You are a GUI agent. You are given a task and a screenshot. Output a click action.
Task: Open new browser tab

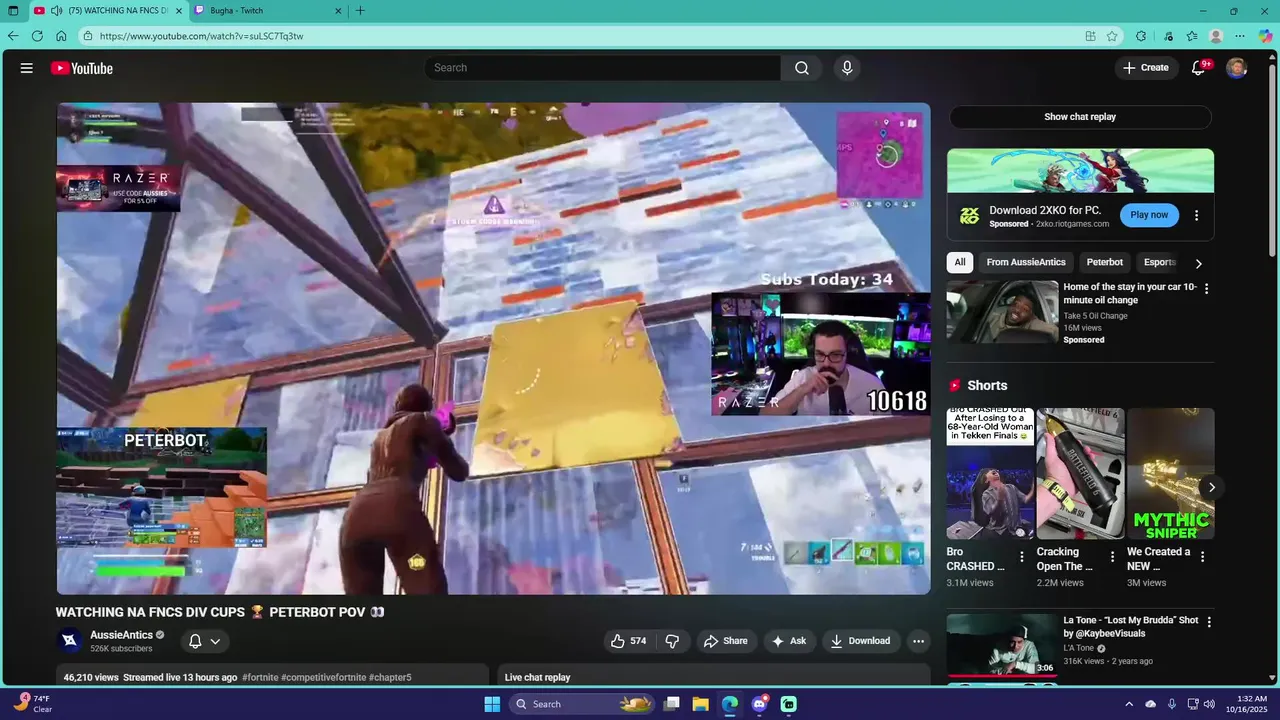tap(360, 11)
